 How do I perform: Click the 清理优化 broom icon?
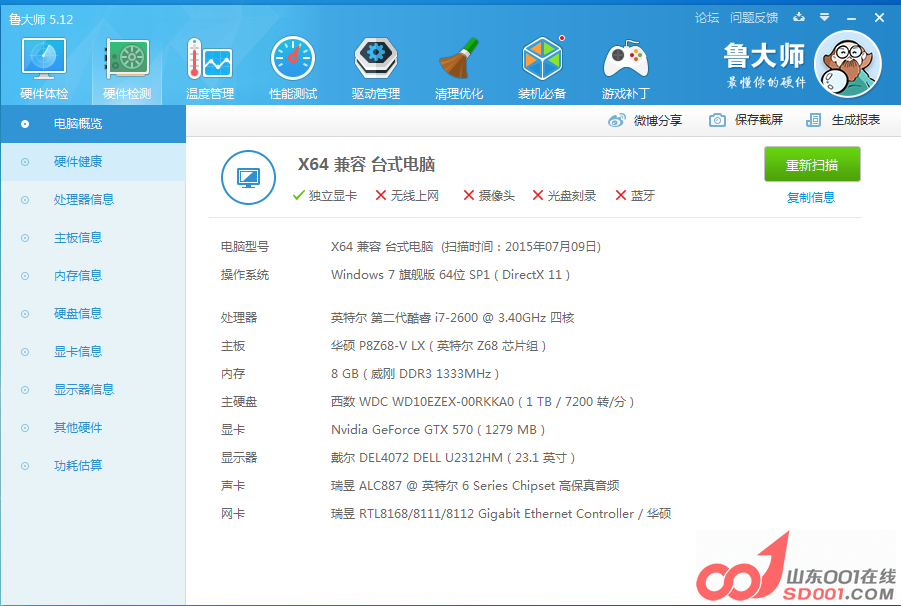(459, 59)
